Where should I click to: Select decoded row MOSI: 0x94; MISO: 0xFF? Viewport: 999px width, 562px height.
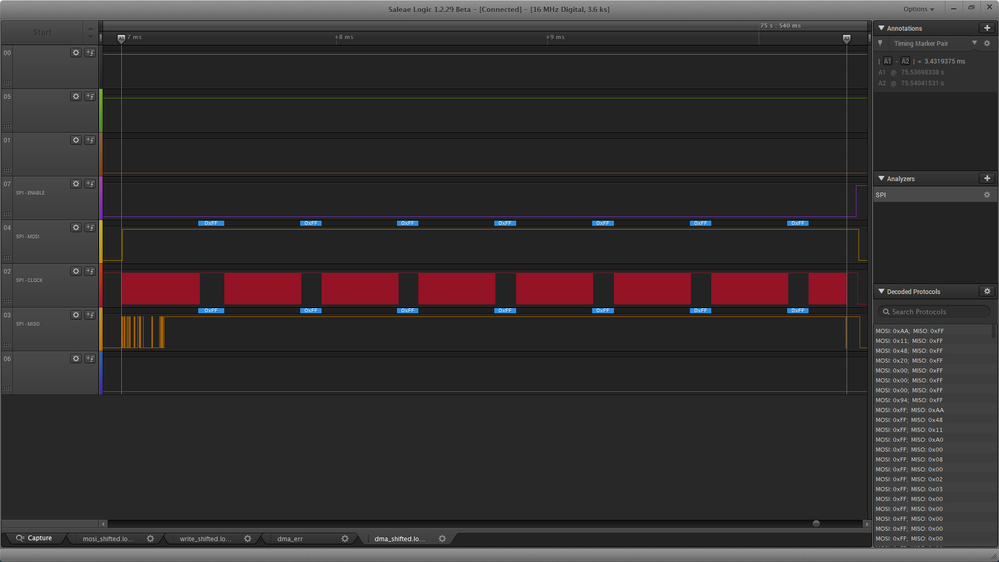(x=933, y=400)
